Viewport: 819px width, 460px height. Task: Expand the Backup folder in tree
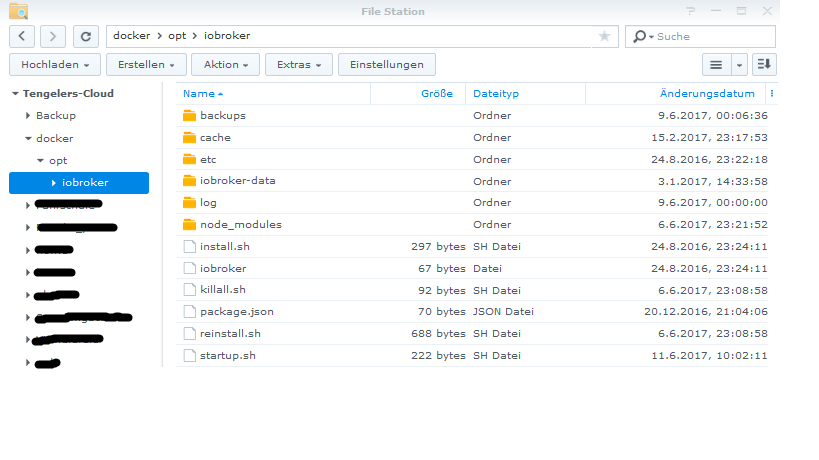tap(28, 115)
